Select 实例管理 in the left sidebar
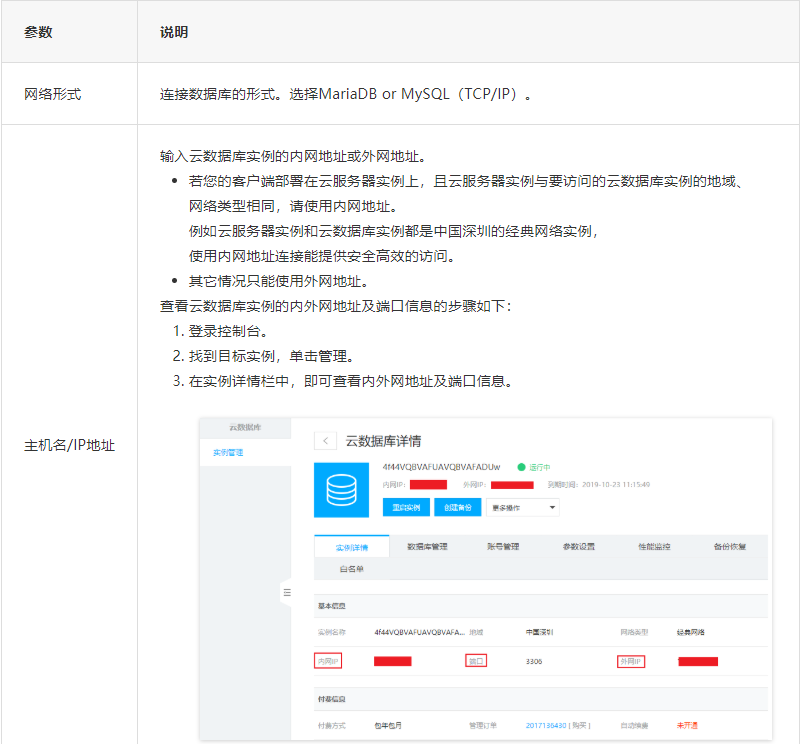800x744 pixels. click(x=228, y=453)
